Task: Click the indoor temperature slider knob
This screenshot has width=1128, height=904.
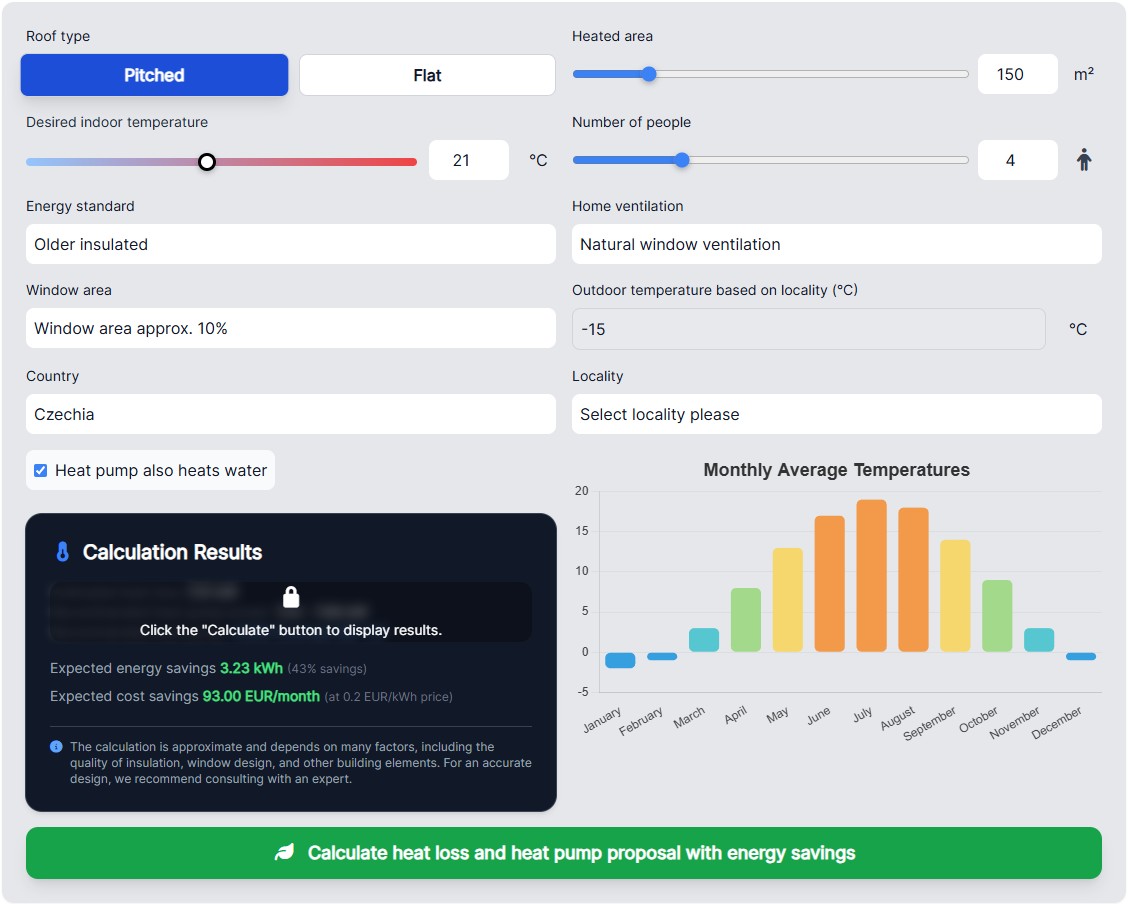Action: (x=207, y=162)
